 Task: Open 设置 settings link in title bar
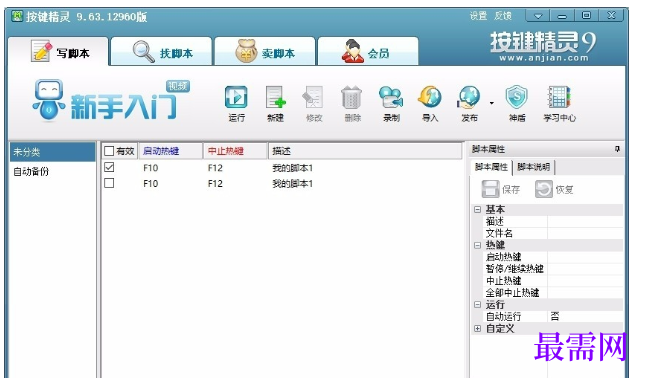pos(478,16)
